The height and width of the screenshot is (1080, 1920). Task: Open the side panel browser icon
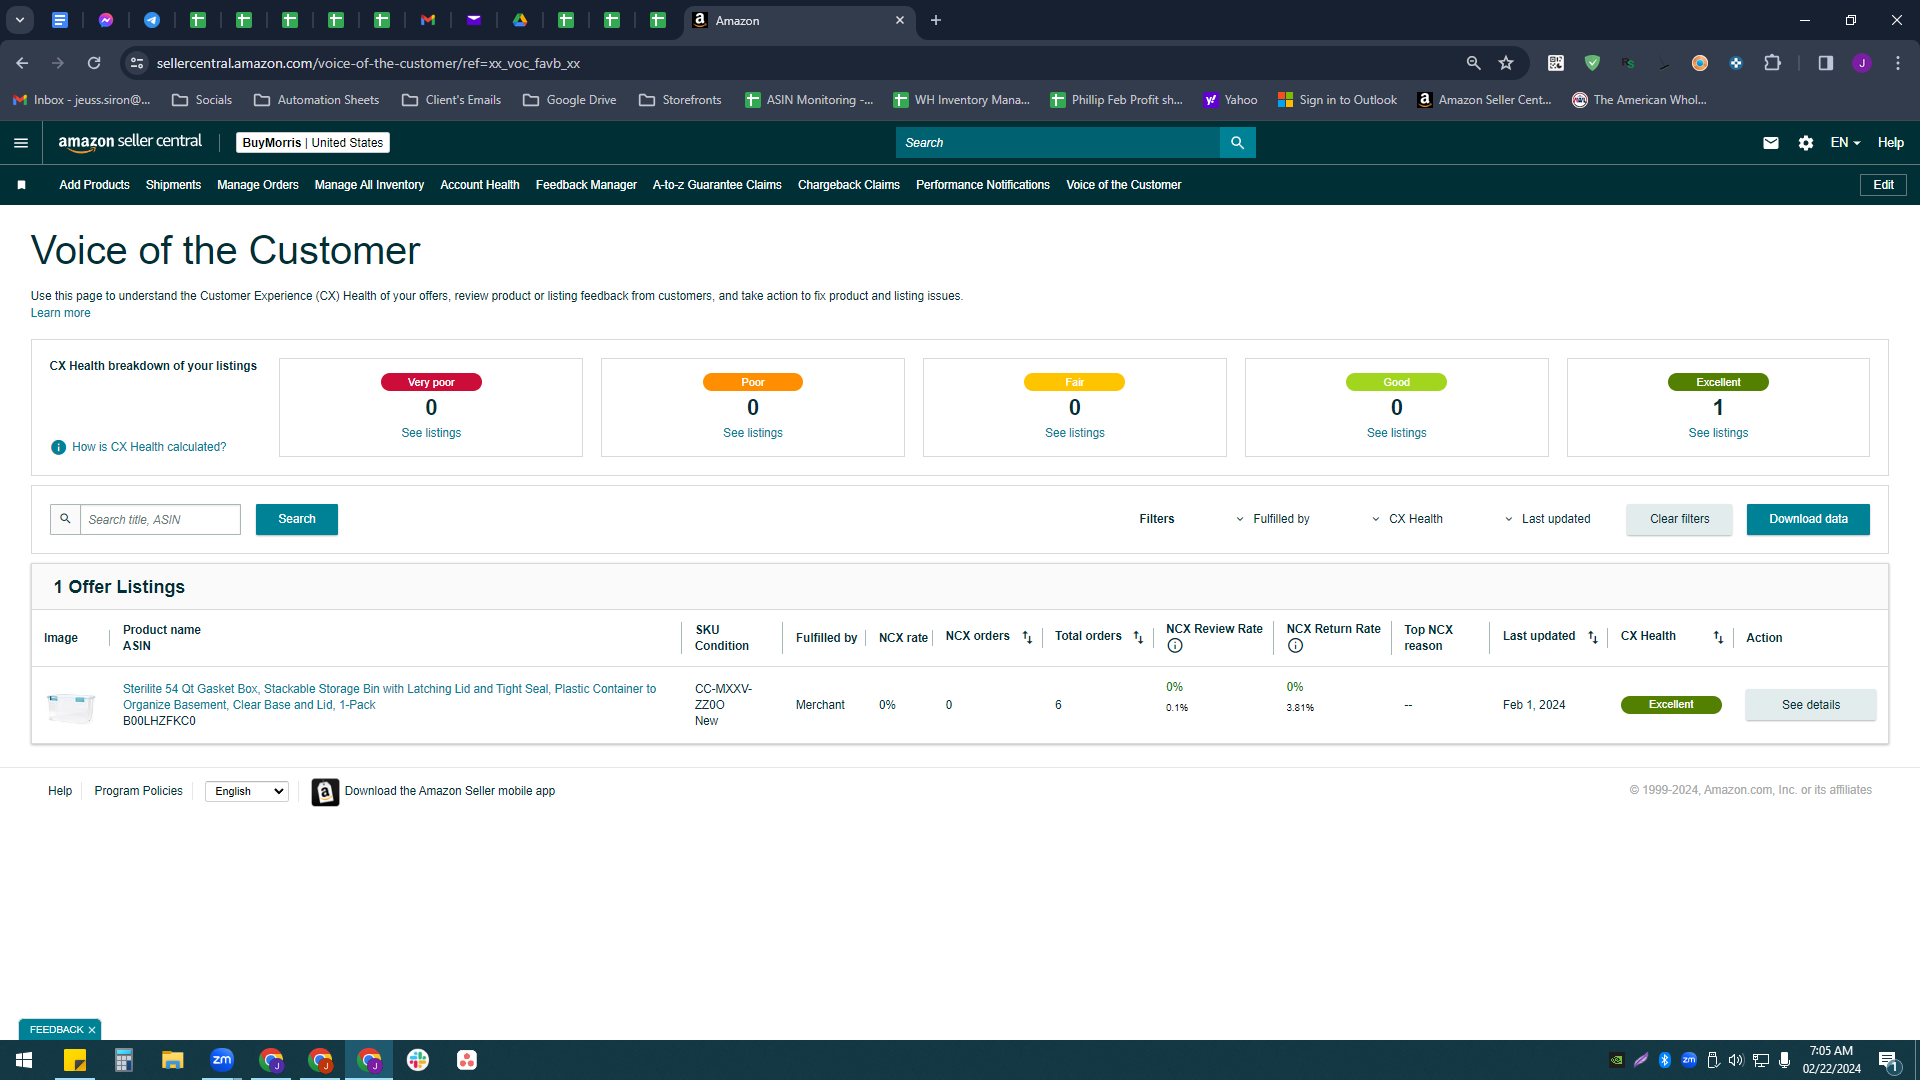[x=1825, y=63]
